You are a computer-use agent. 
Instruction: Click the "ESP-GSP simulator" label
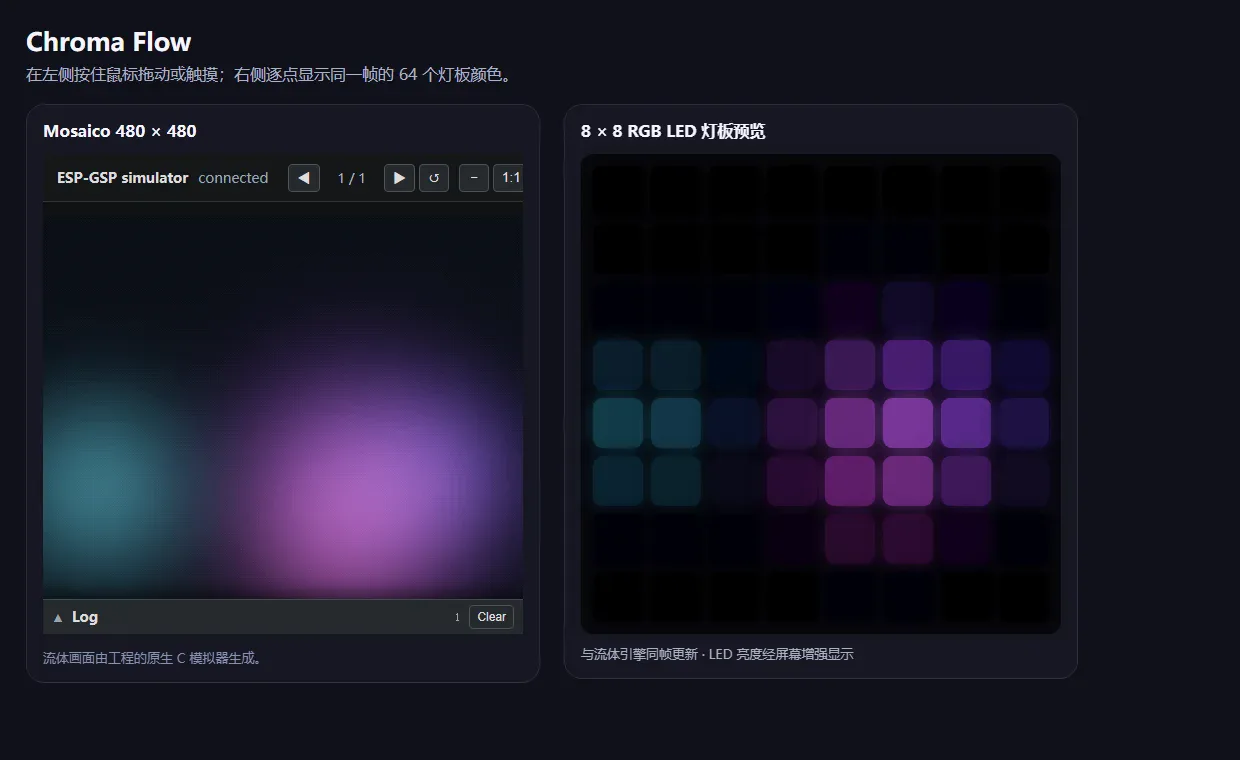123,178
